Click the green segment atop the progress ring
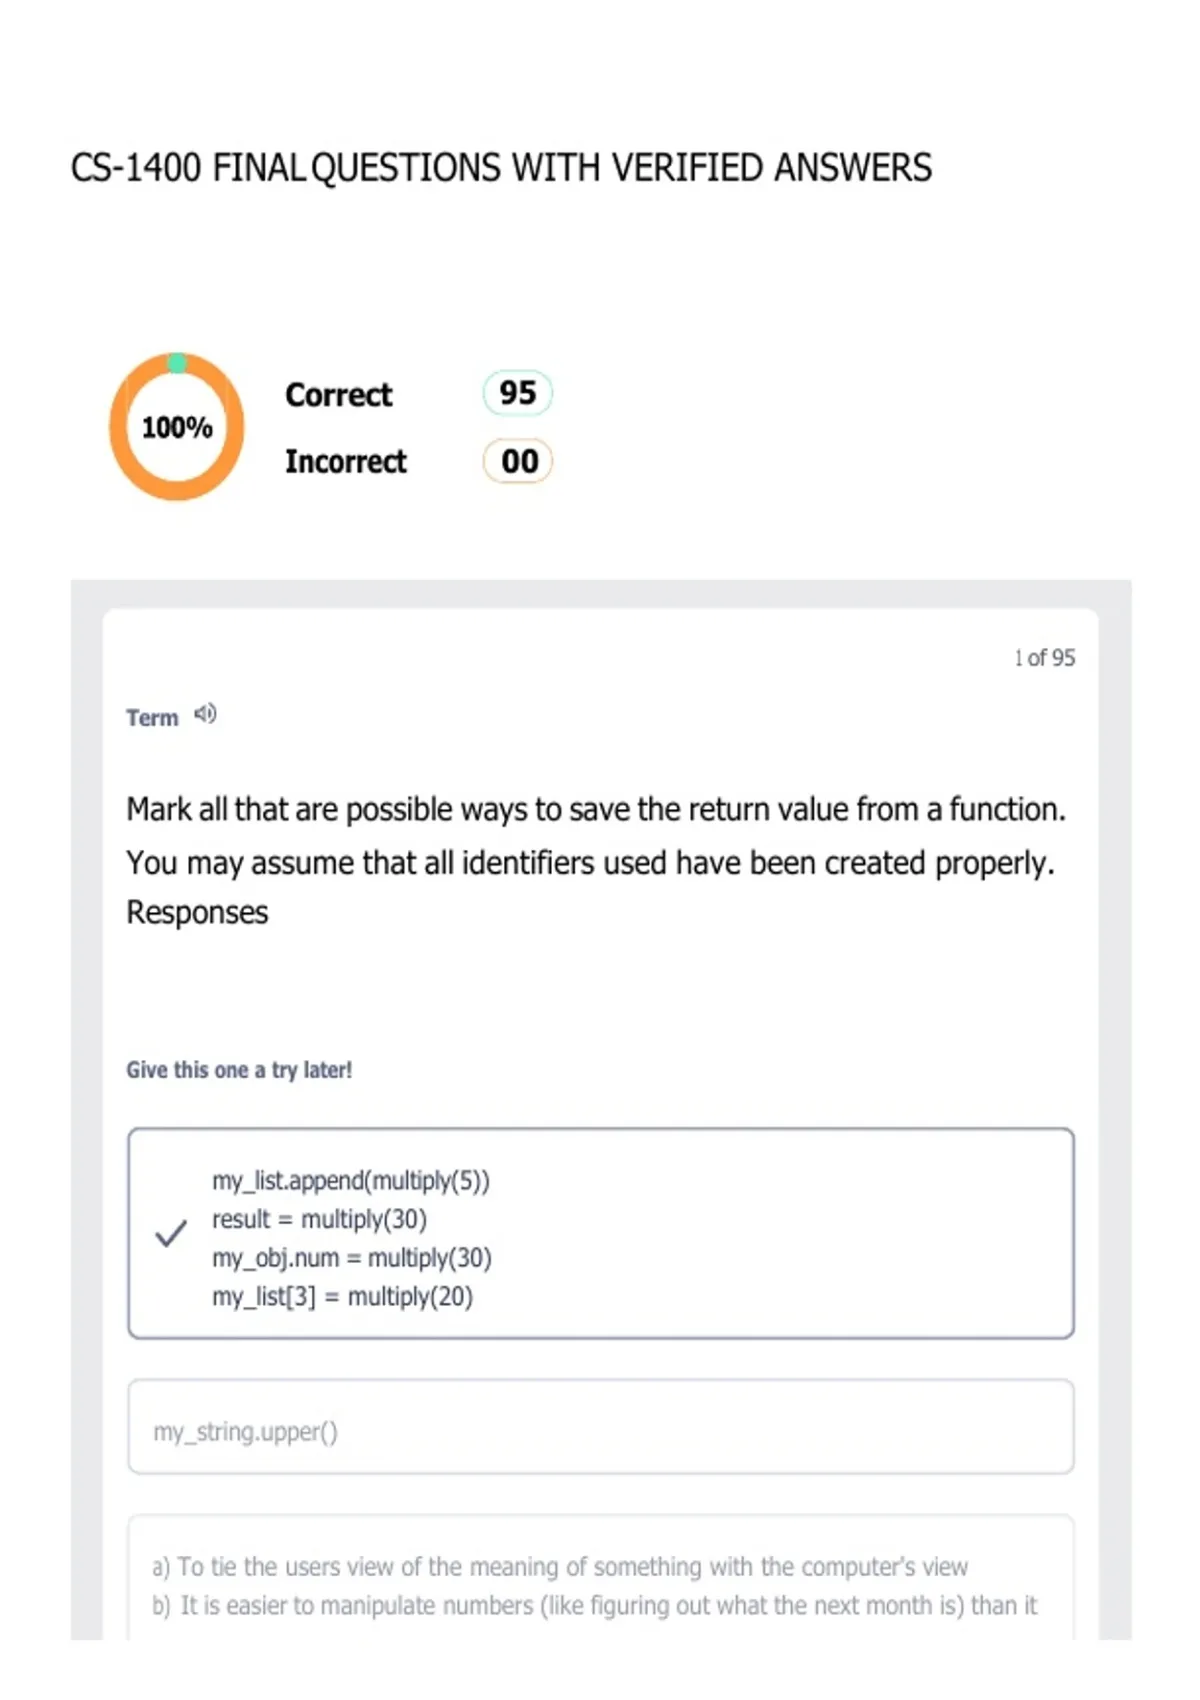 177,363
